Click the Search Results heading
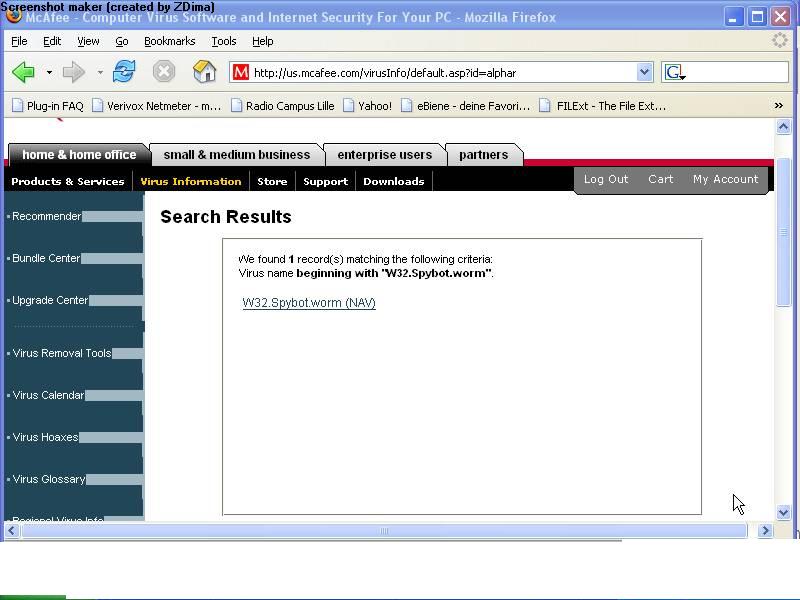The image size is (800, 600). [x=226, y=217]
